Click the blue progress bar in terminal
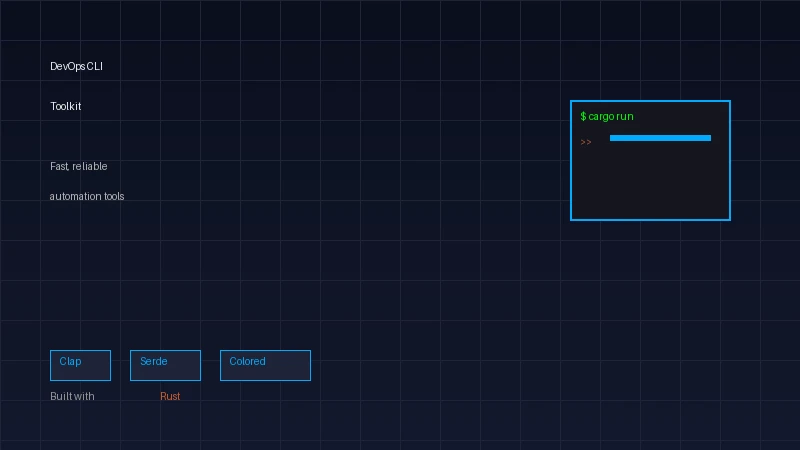Viewport: 800px width, 450px height. pyautogui.click(x=660, y=138)
